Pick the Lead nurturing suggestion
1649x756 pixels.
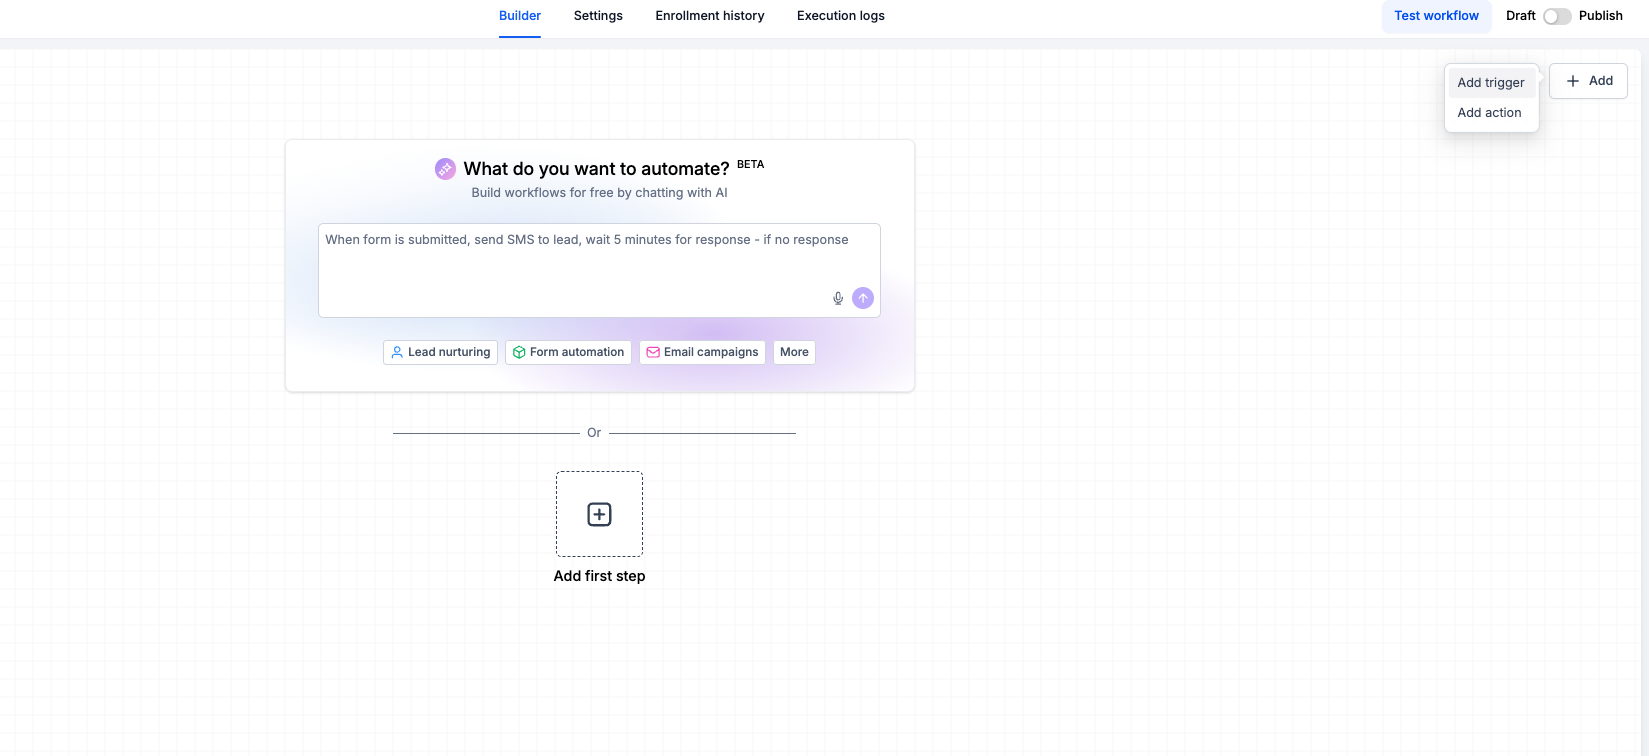coord(440,352)
